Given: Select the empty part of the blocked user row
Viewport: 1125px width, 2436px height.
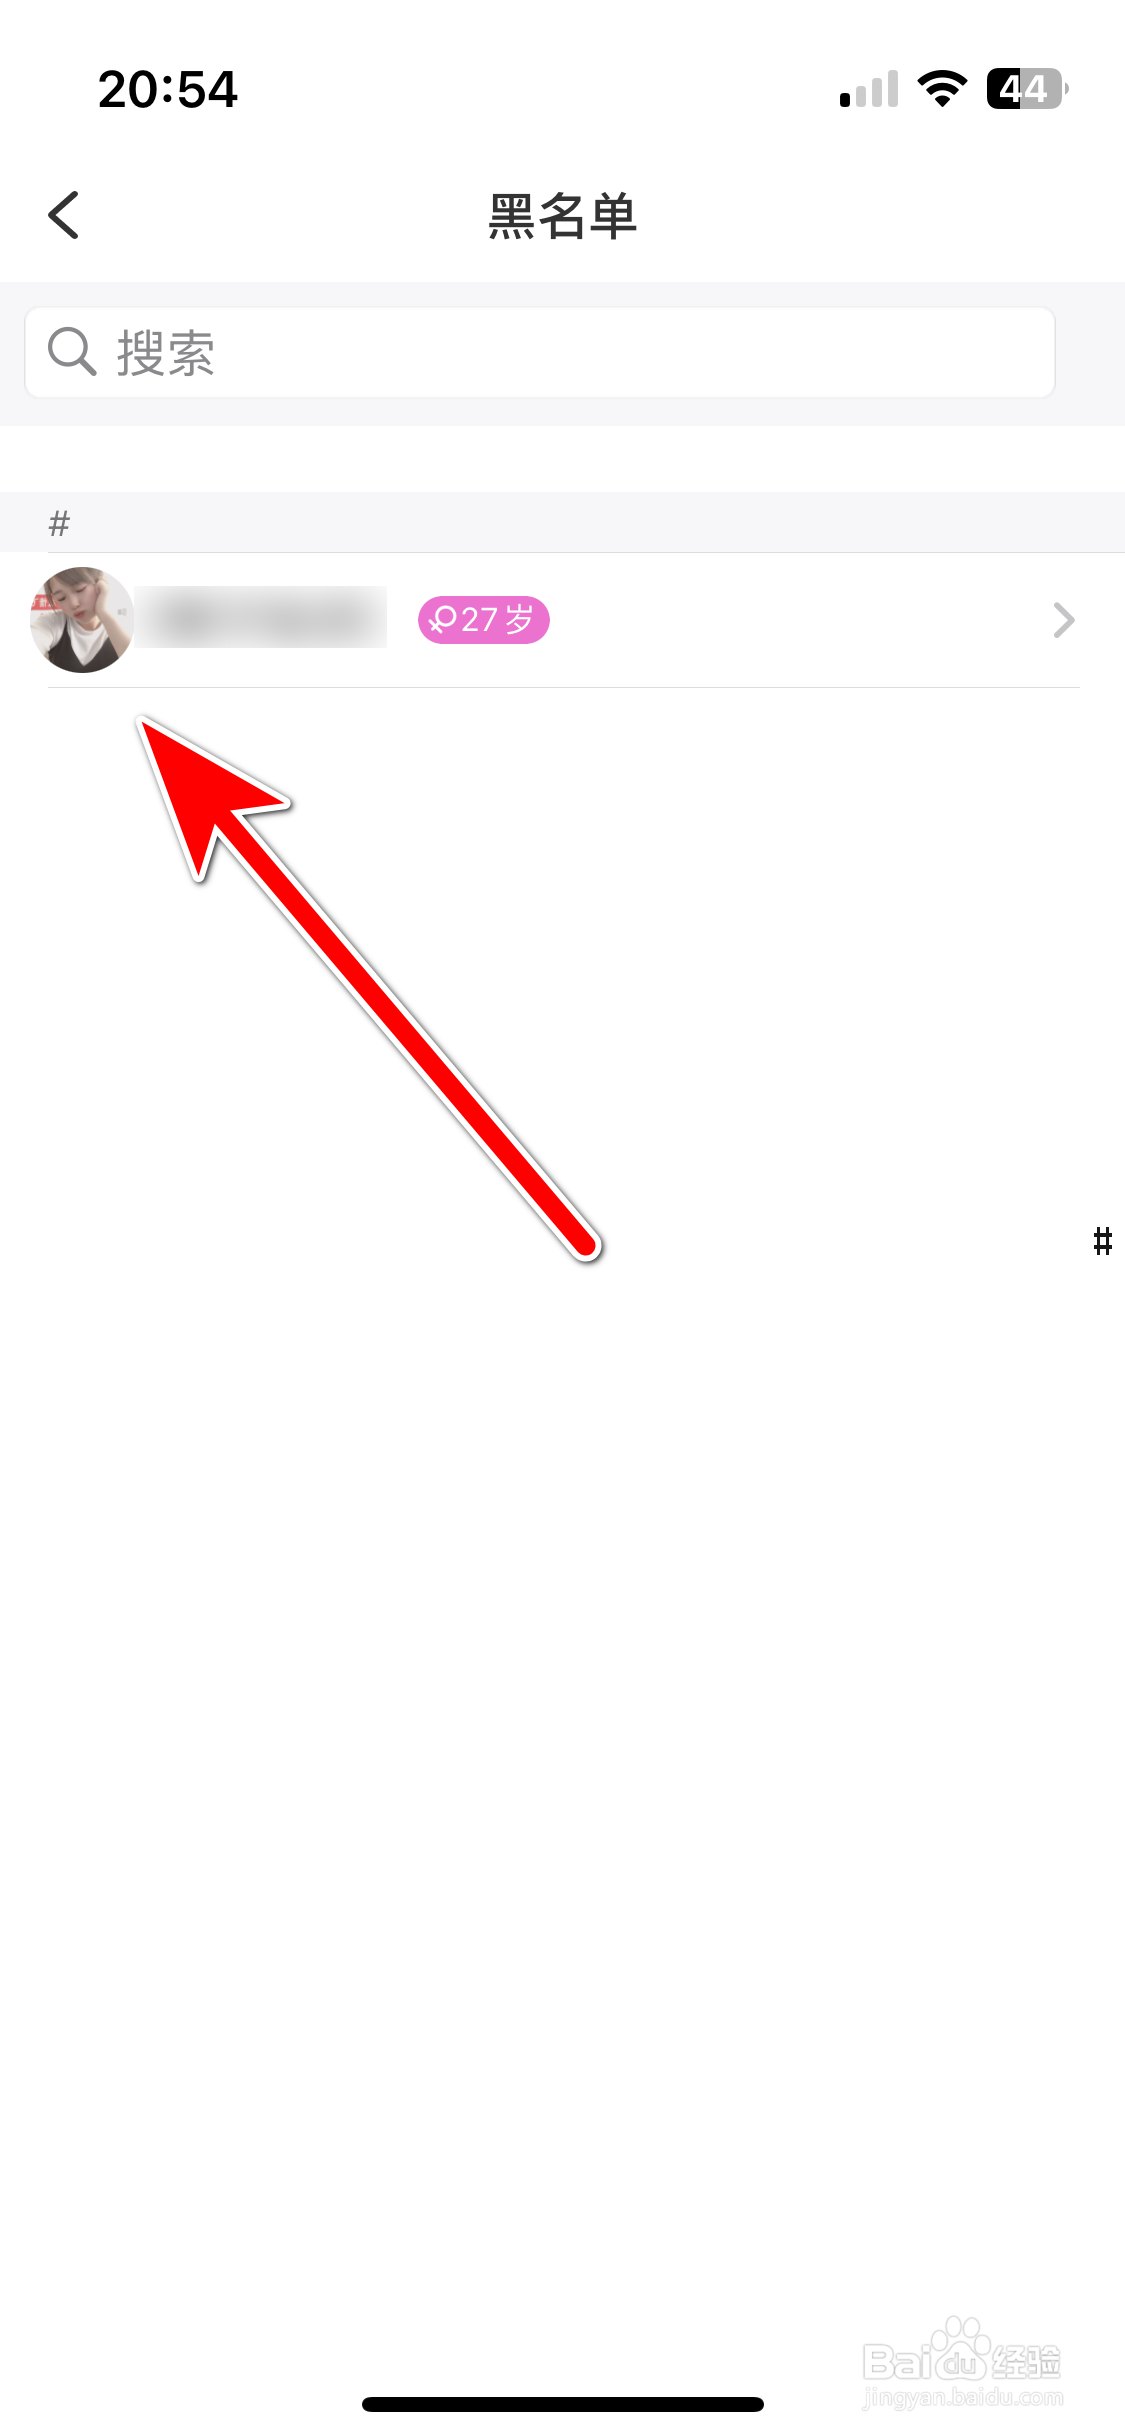Looking at the screenshot, I should click(x=800, y=620).
